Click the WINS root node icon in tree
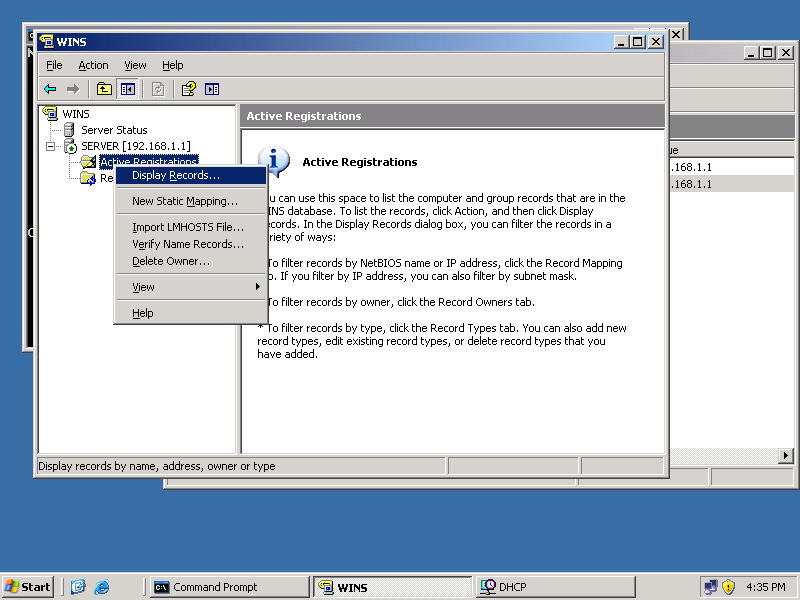This screenshot has height=600, width=800. [50, 112]
